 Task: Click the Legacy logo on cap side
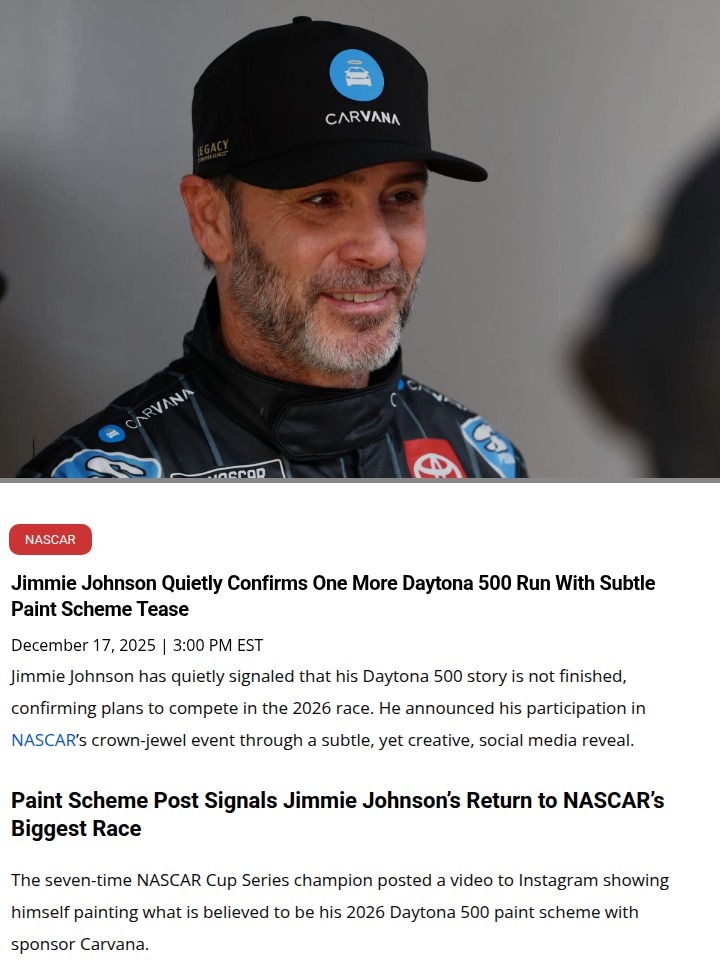pyautogui.click(x=212, y=150)
